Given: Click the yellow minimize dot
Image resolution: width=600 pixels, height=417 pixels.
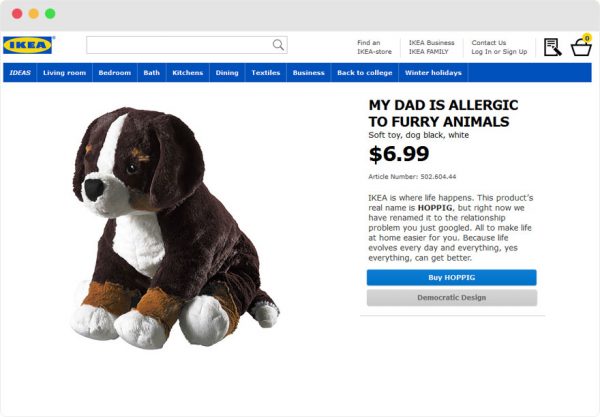Looking at the screenshot, I should coord(34,14).
